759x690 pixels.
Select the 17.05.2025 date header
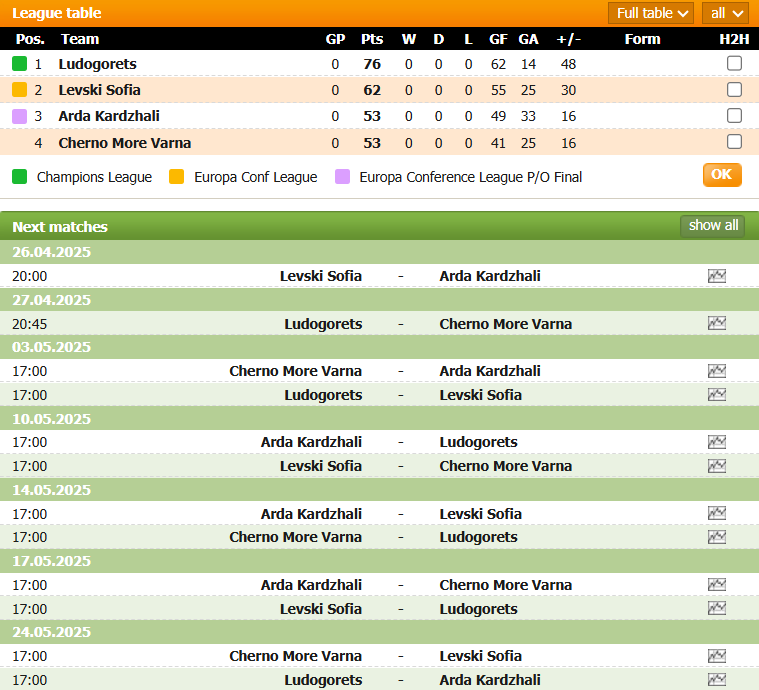[380, 561]
